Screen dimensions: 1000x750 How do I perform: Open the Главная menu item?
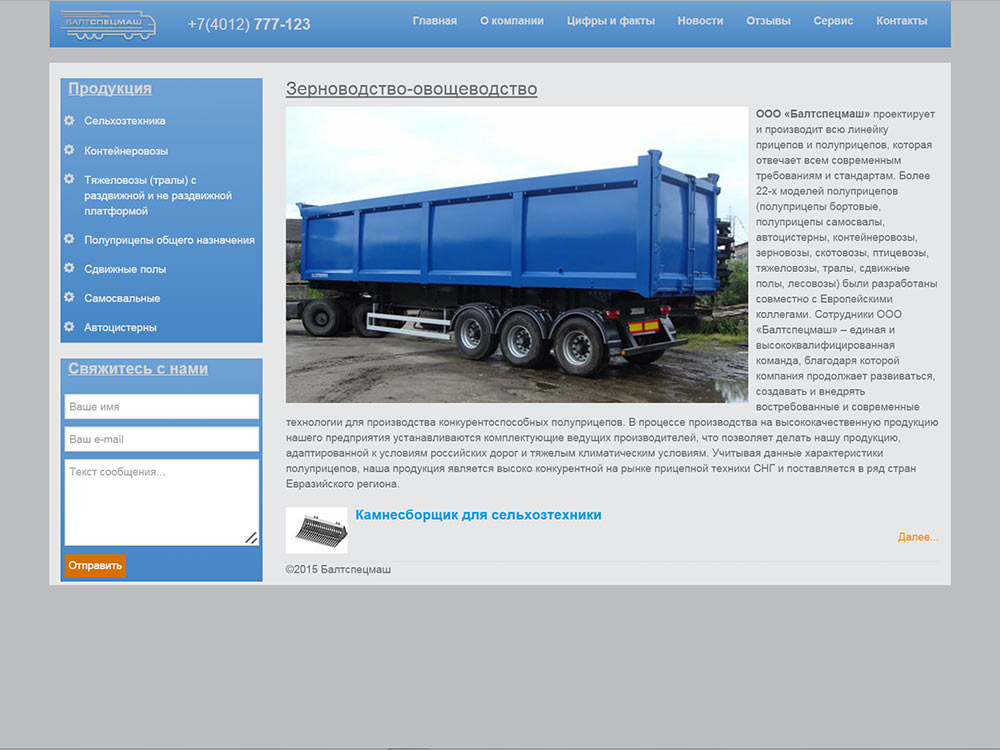coord(434,21)
